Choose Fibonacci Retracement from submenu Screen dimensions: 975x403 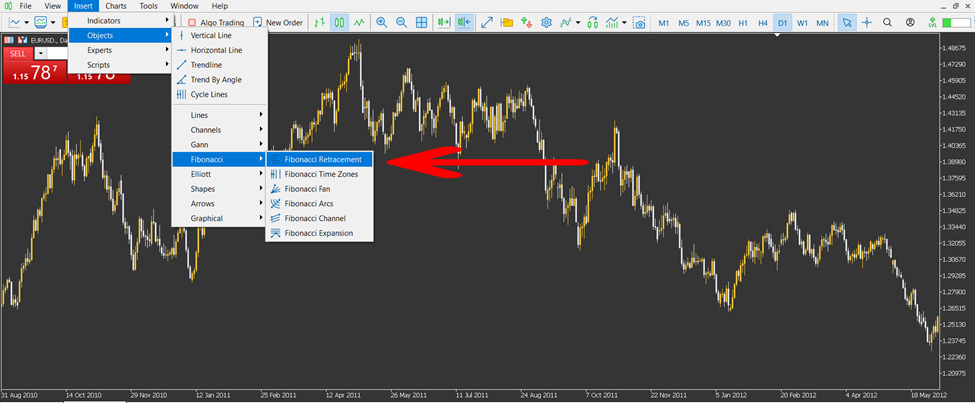click(319, 159)
